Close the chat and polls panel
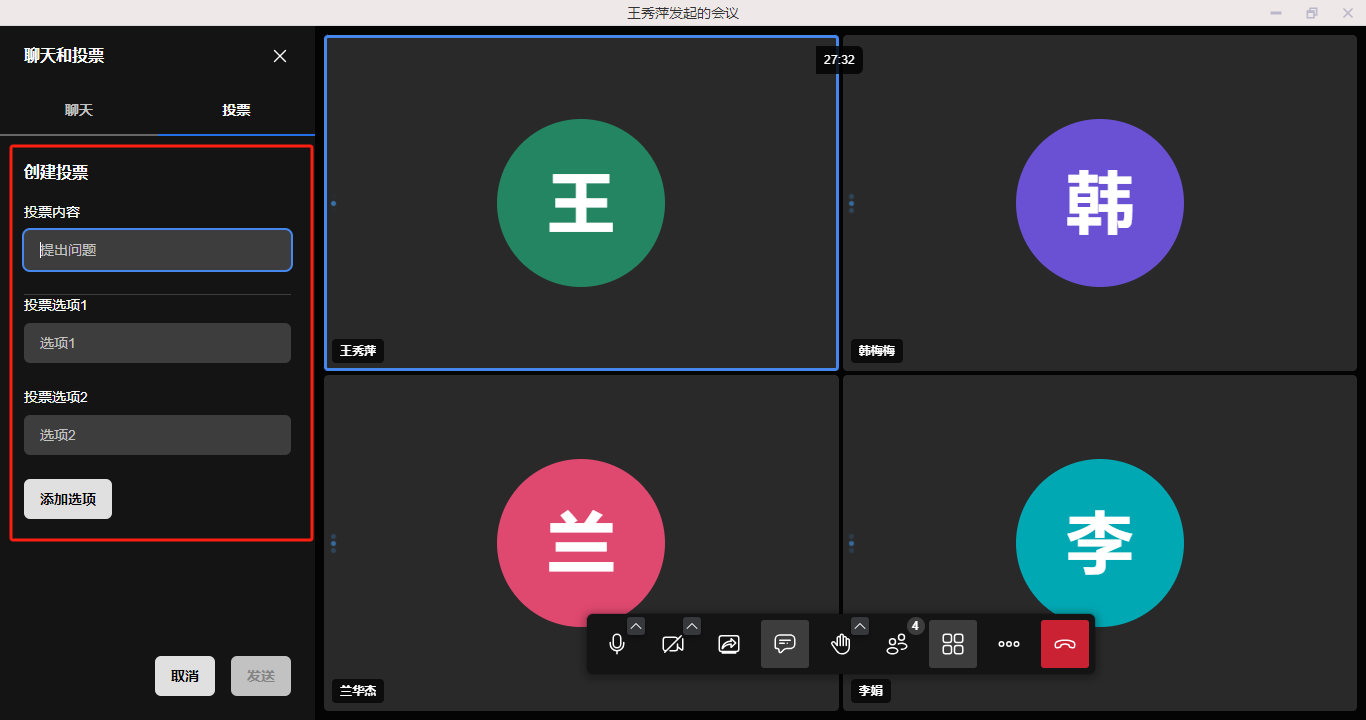Viewport: 1366px width, 720px height. point(280,56)
